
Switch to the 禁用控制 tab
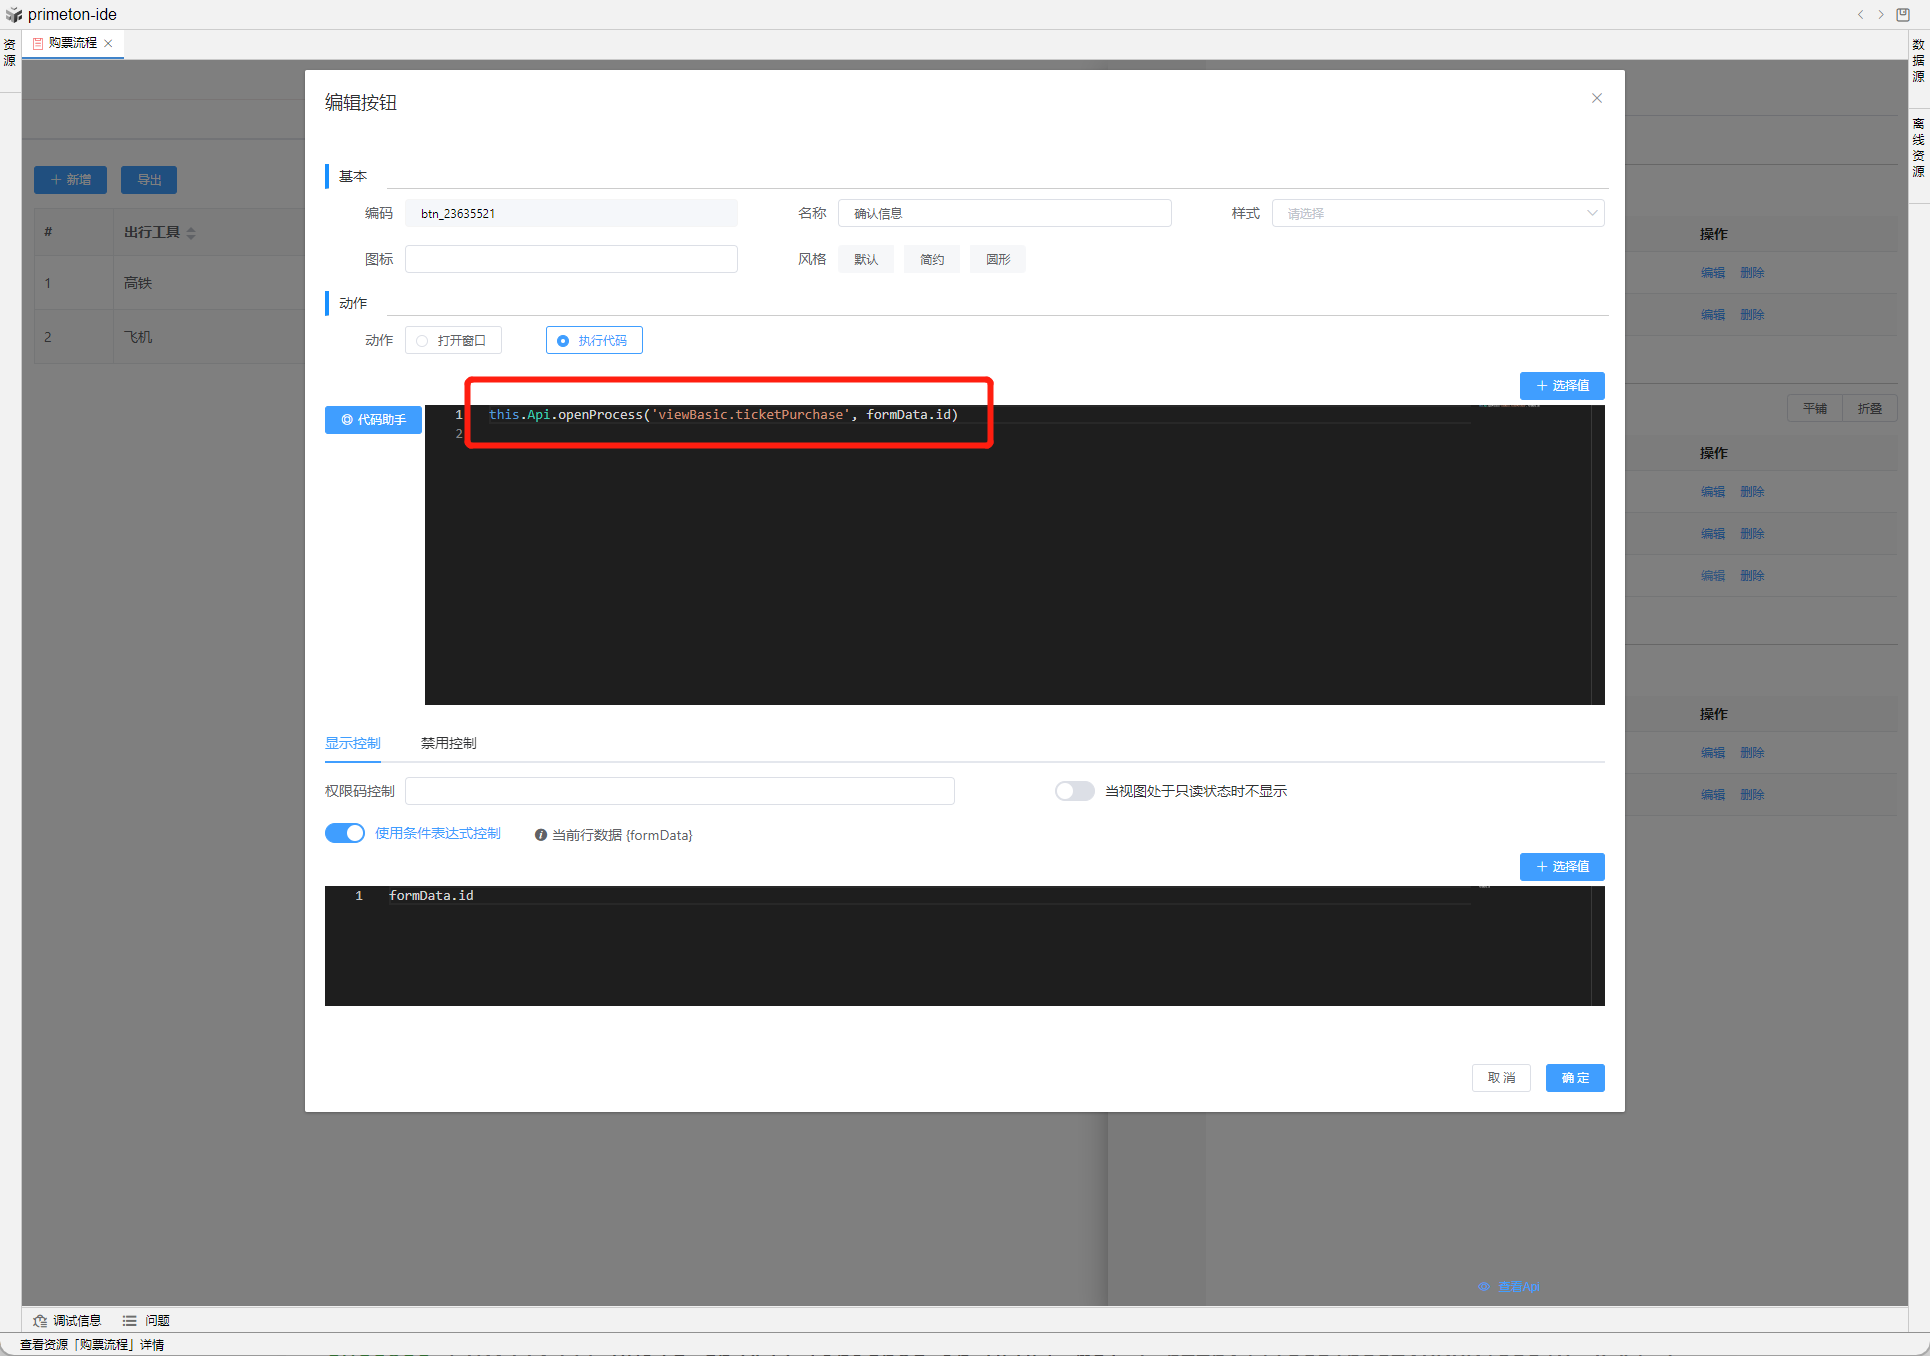(448, 743)
